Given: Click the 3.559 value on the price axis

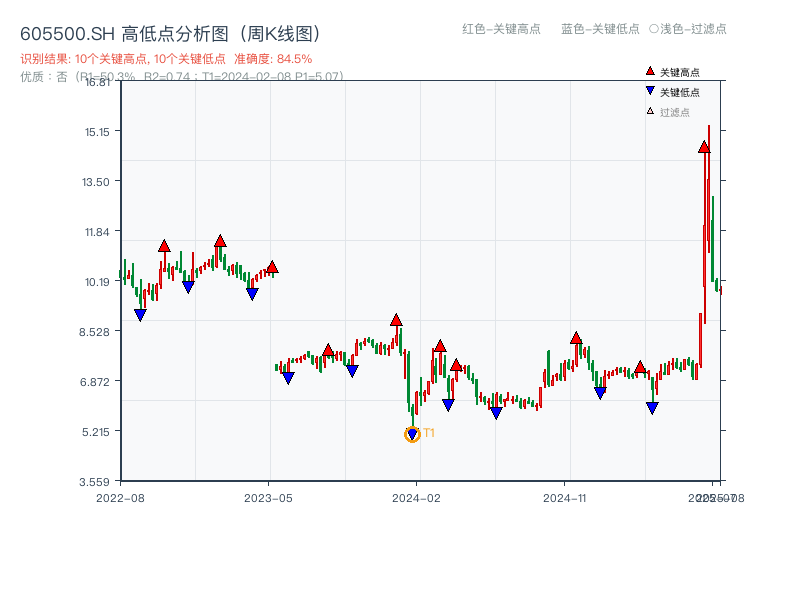Looking at the screenshot, I should tap(98, 481).
